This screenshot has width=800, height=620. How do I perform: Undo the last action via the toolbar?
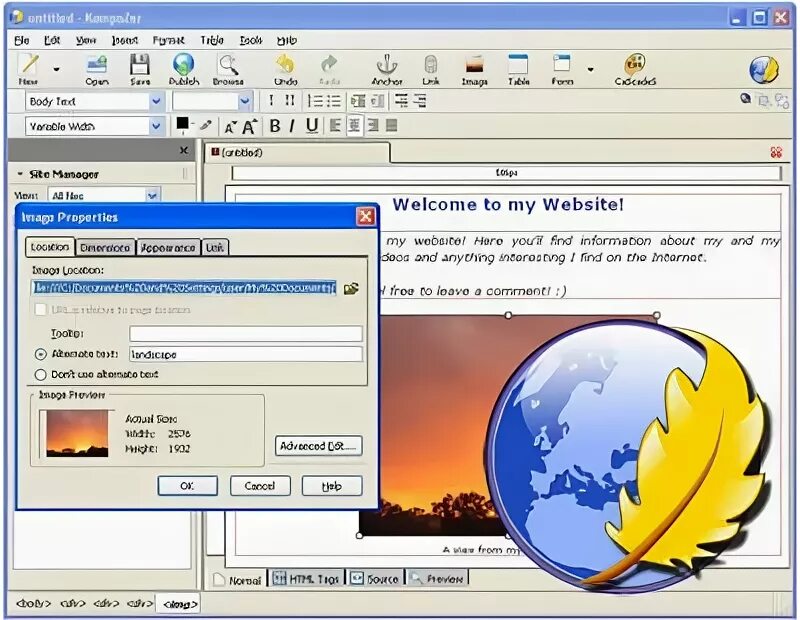pyautogui.click(x=285, y=68)
